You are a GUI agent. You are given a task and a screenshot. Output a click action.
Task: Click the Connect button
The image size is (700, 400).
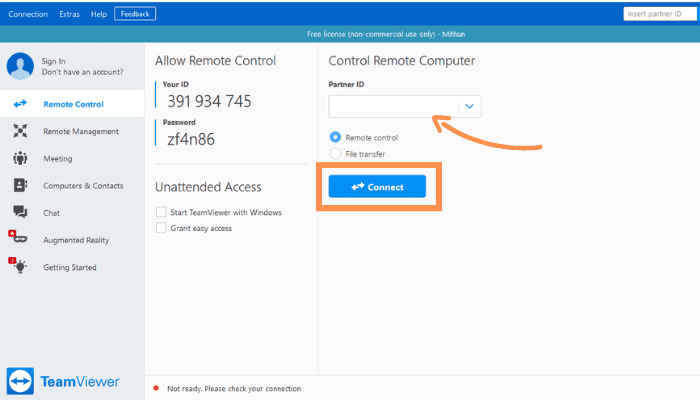[377, 186]
